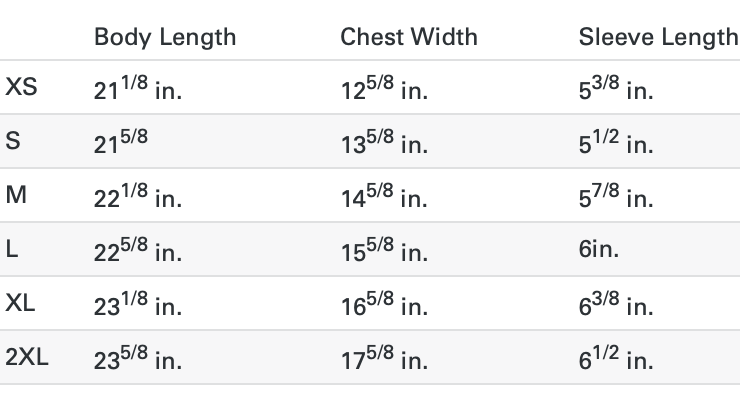Click S sleeve length 5 1/2 in.
Screen dimensions: 740x394
(616, 142)
